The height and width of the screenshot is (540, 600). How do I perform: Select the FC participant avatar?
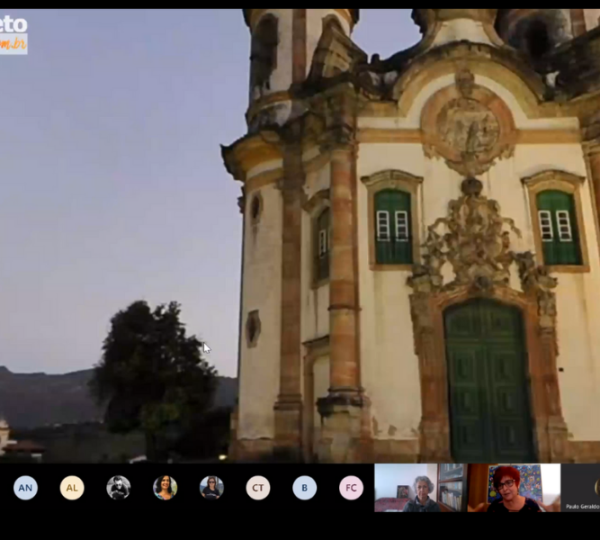pyautogui.click(x=351, y=488)
